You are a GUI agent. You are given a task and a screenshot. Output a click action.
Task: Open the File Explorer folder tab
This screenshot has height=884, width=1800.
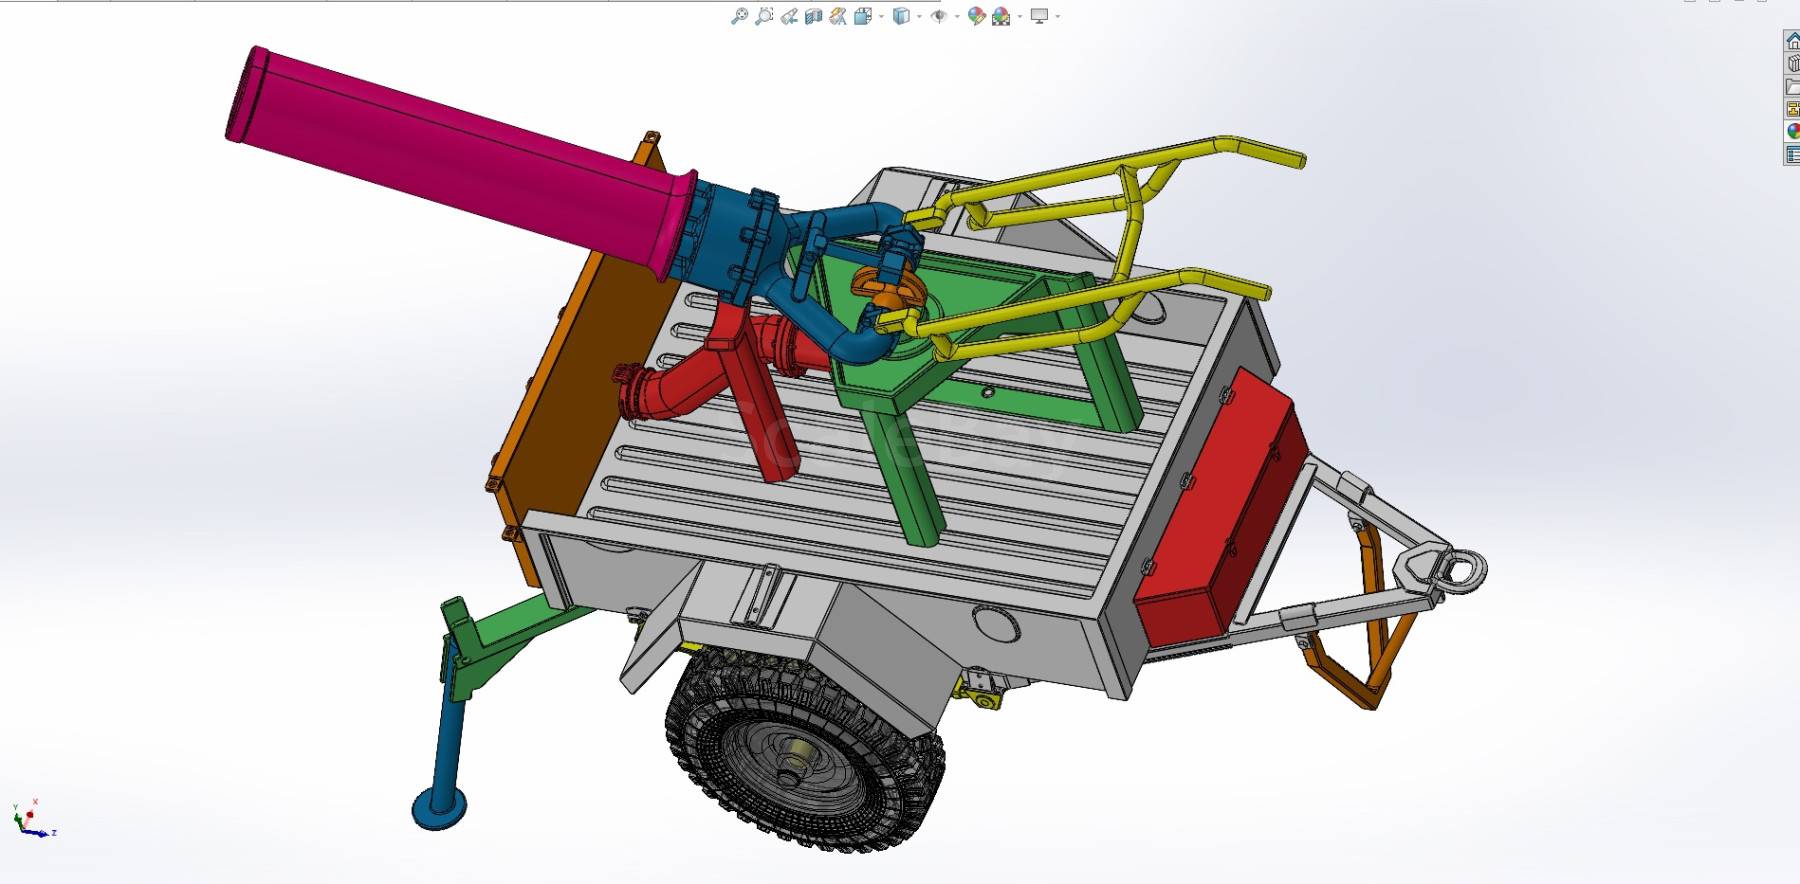tap(1792, 86)
